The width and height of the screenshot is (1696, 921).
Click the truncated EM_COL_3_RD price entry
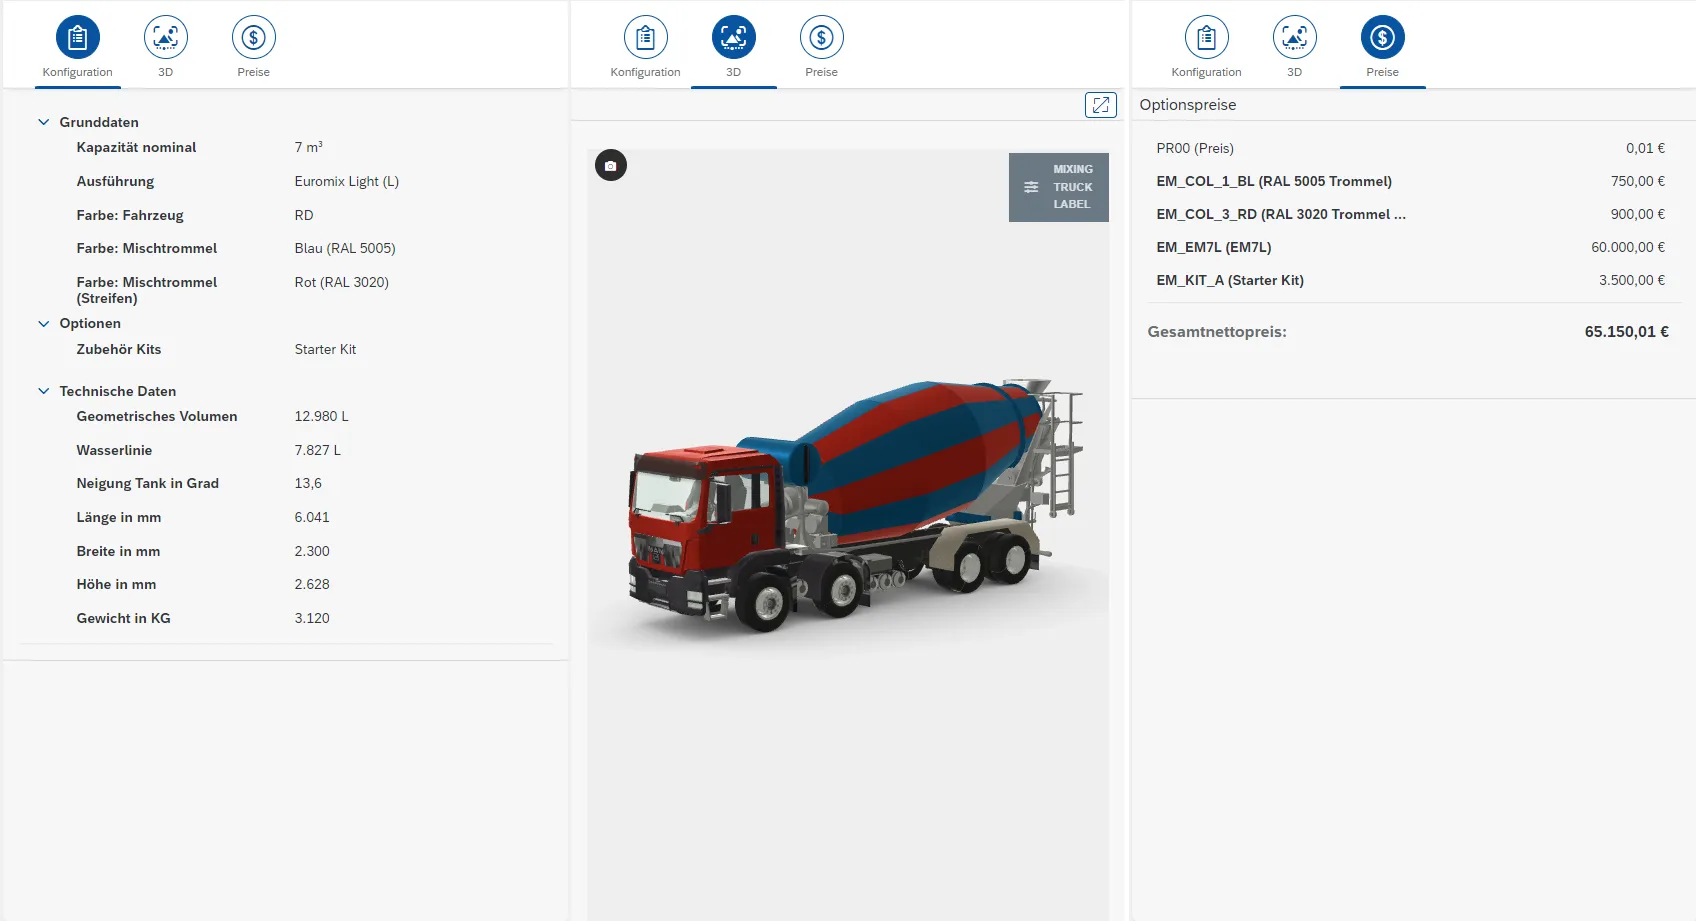pyautogui.click(x=1280, y=215)
